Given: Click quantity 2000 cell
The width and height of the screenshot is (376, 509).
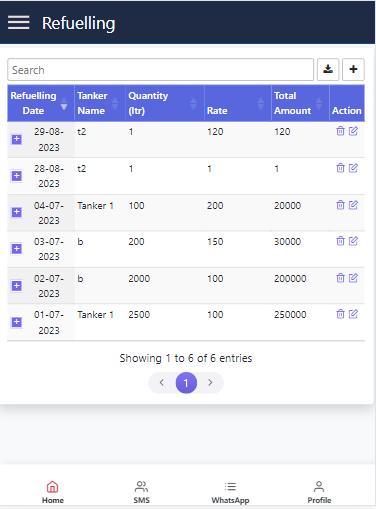Looking at the screenshot, I should (139, 278).
